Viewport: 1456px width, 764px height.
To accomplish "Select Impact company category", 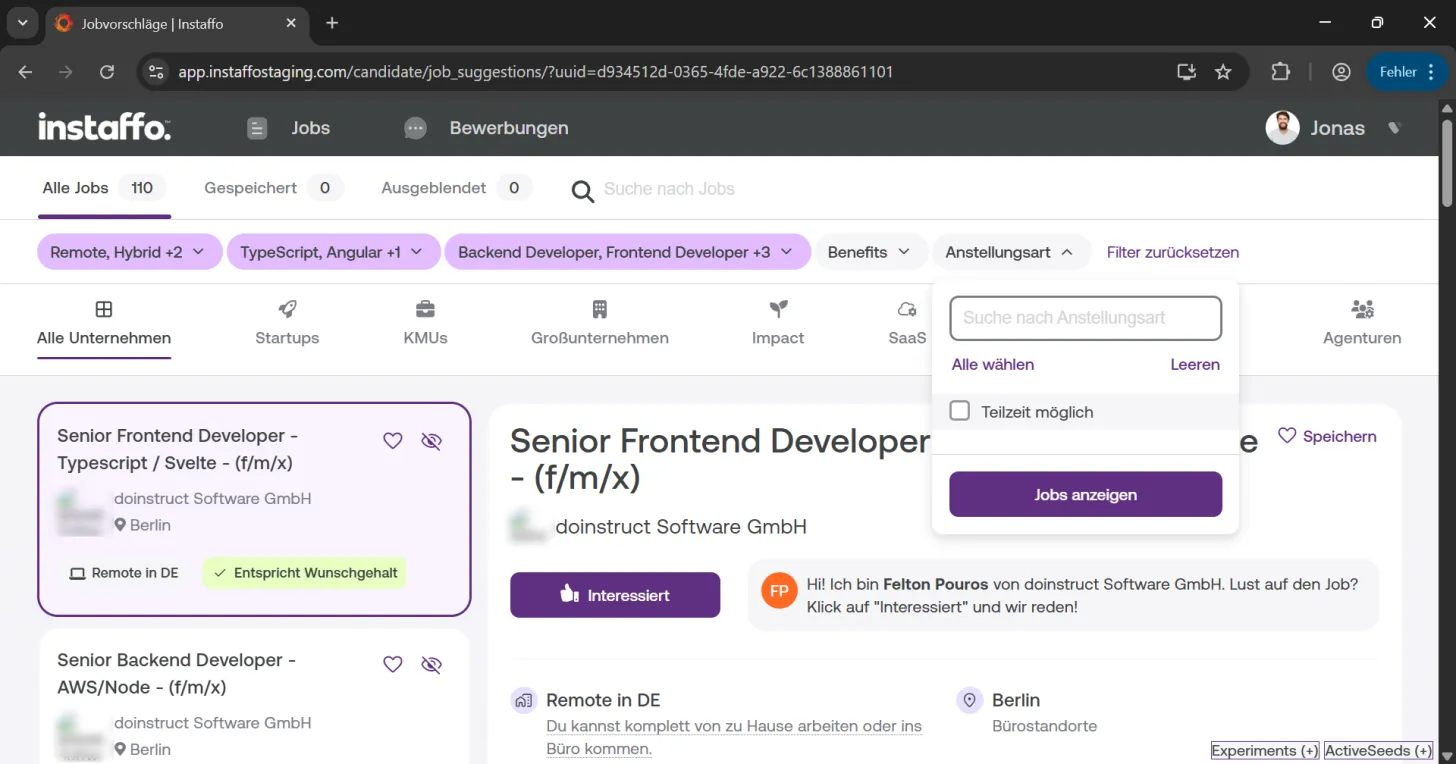I will 778,323.
